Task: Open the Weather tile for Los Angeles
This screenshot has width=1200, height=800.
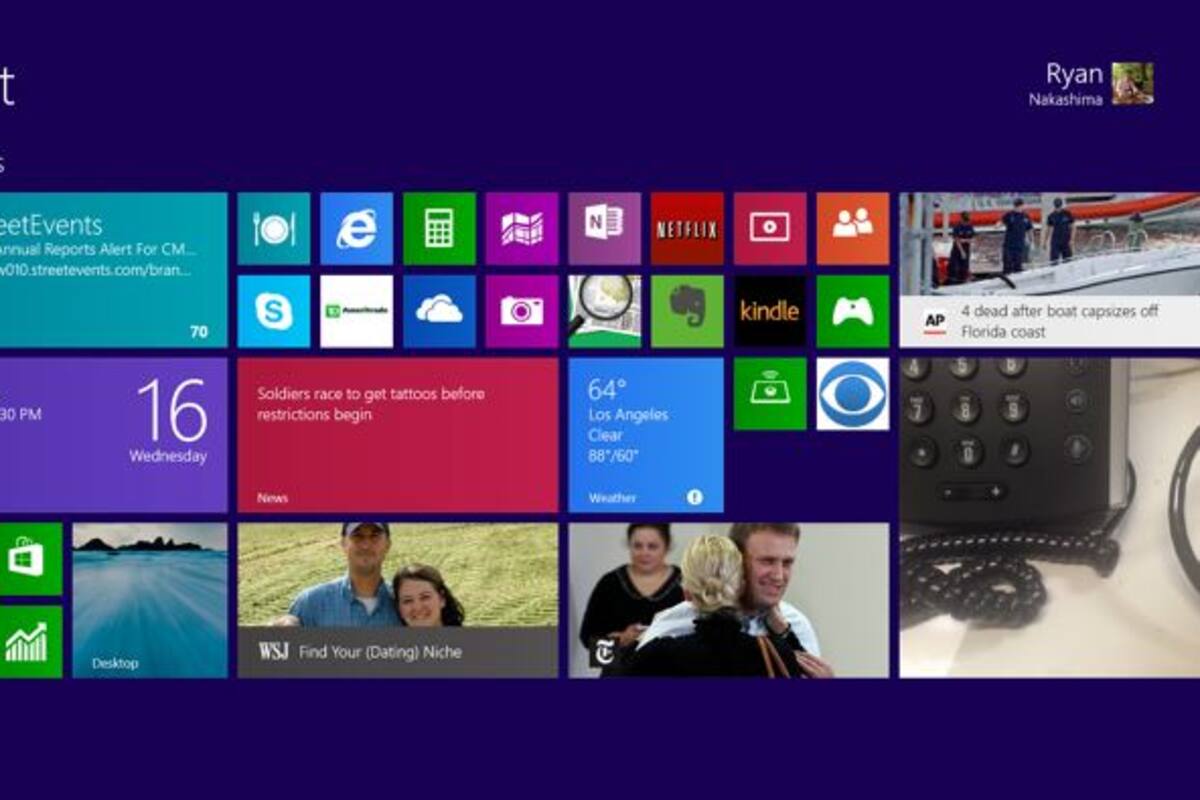Action: click(646, 435)
